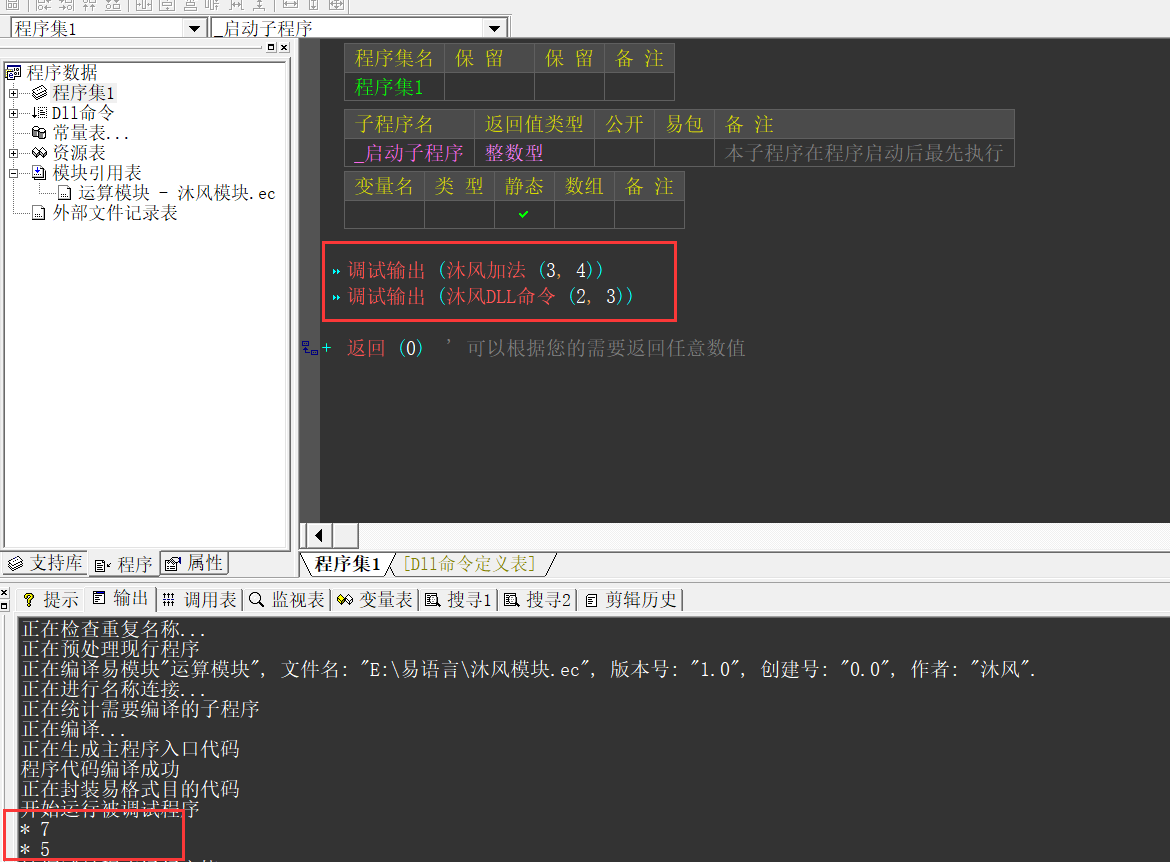Switch to the 属性 panel tab

pos(194,563)
